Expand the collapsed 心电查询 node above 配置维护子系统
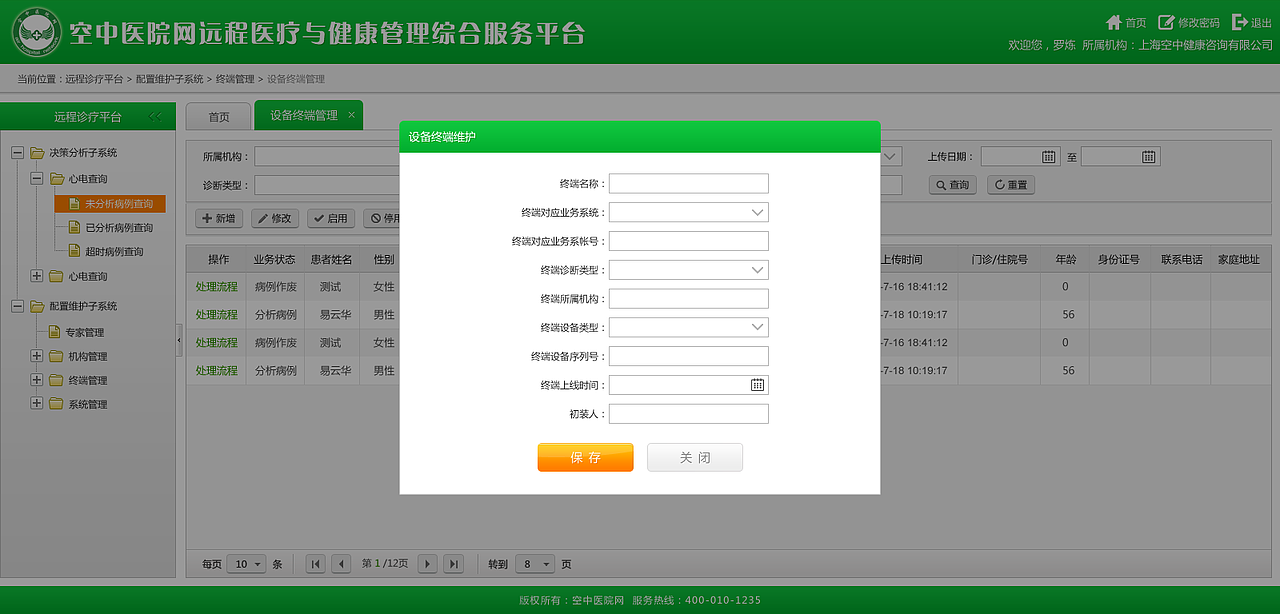1280x614 pixels. (x=37, y=276)
